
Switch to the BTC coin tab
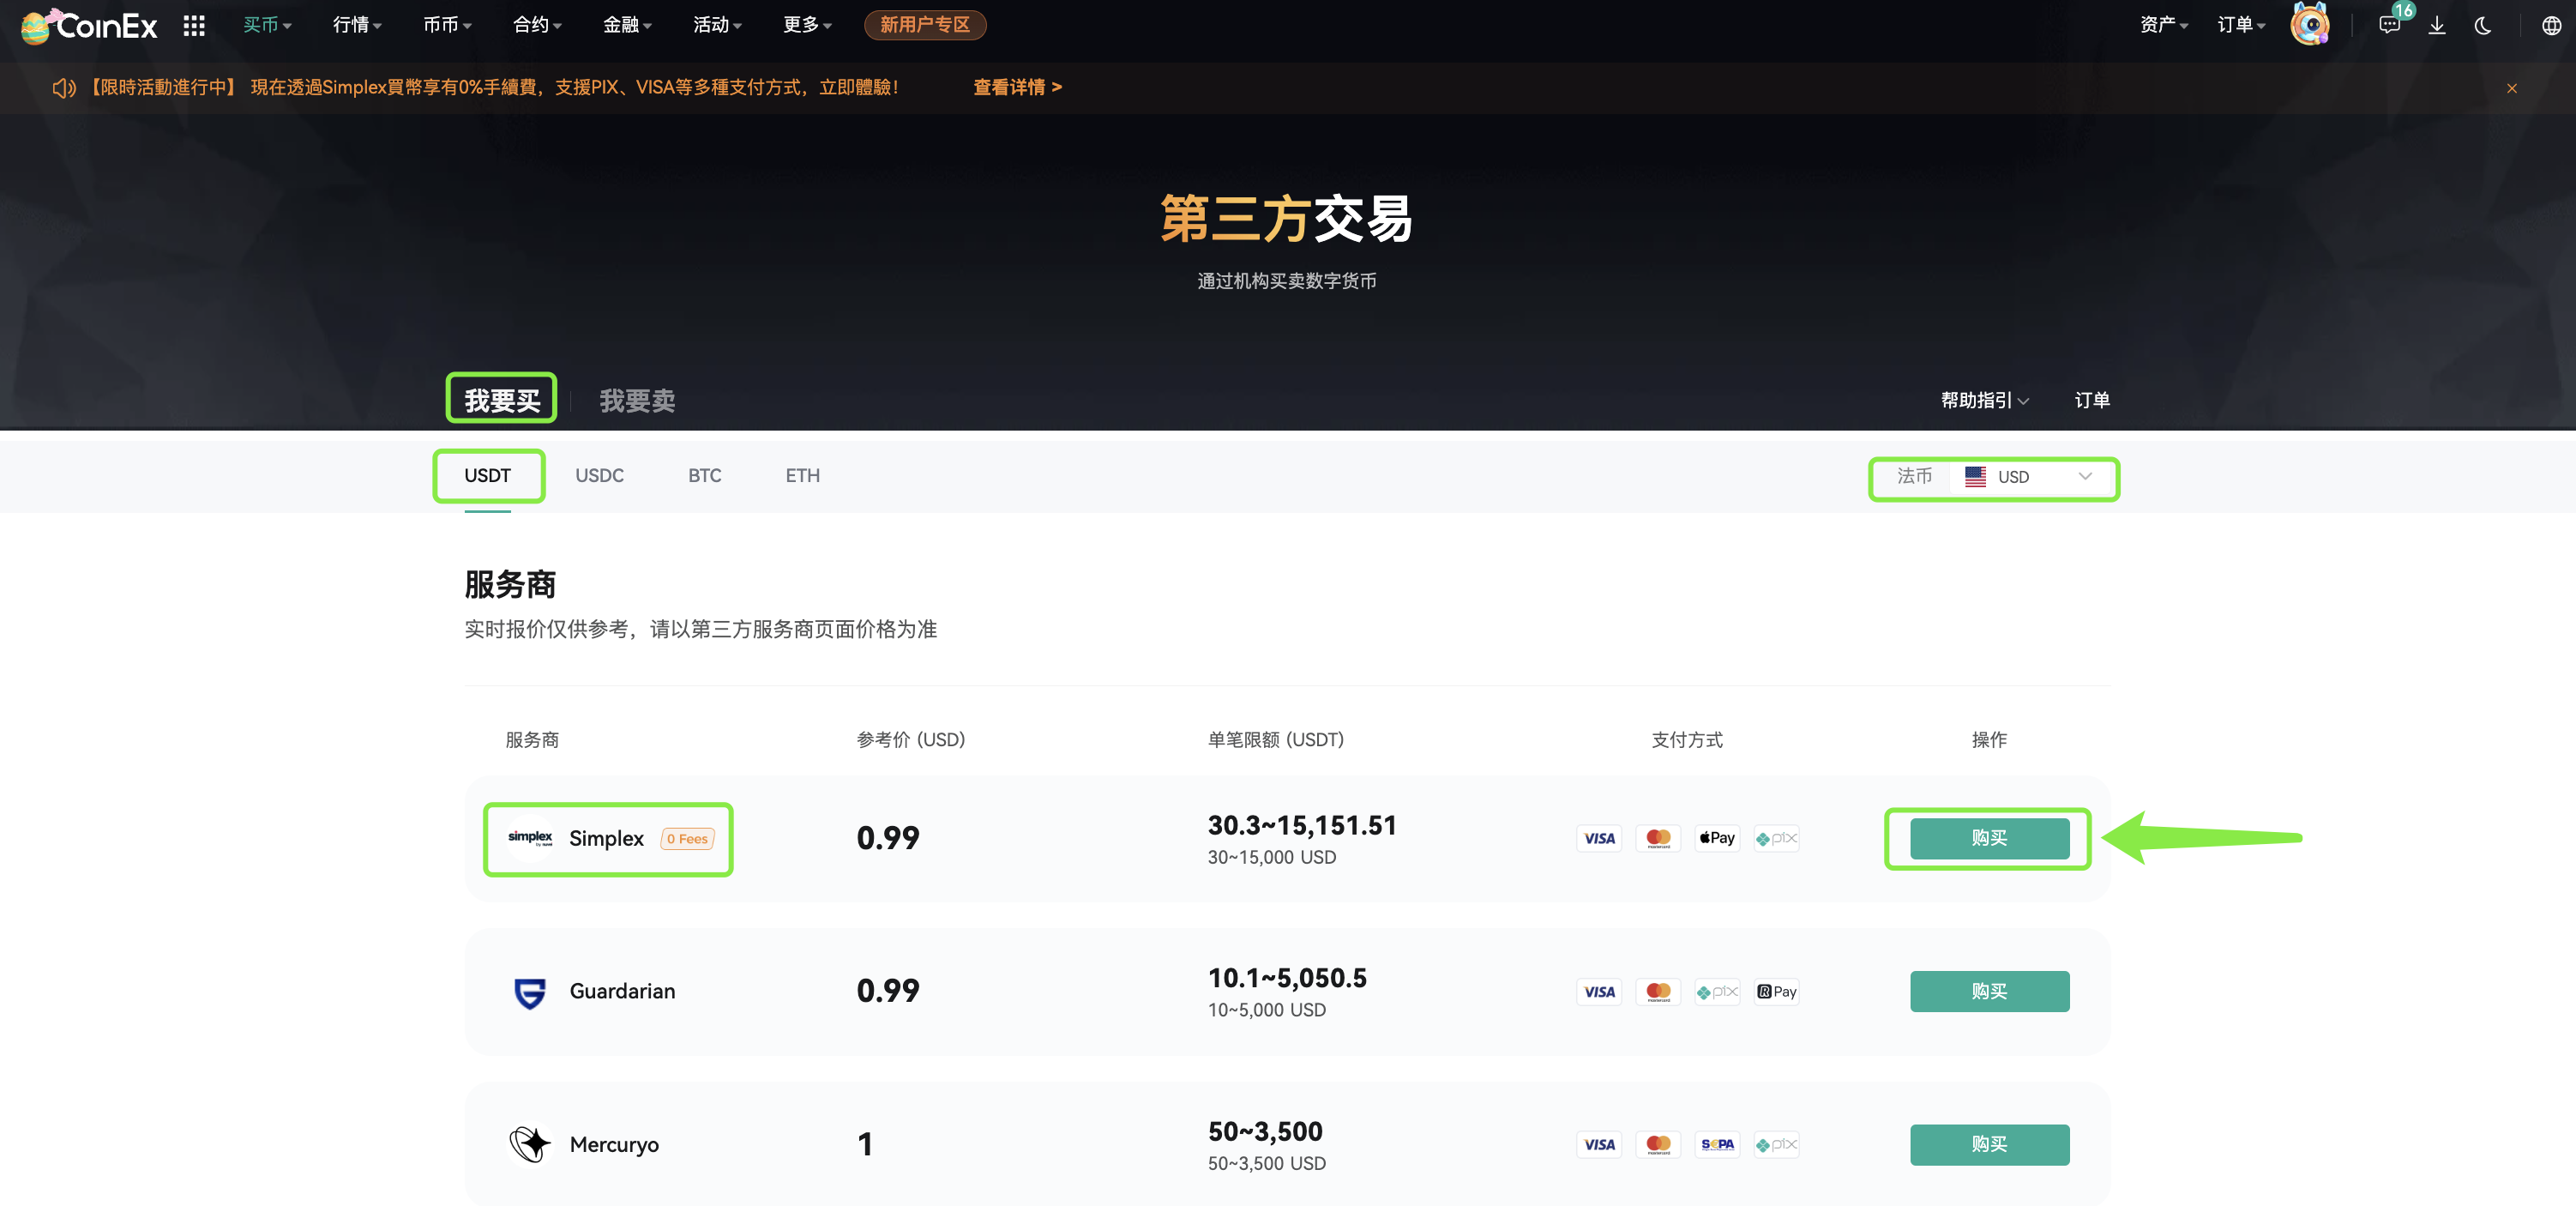[704, 476]
